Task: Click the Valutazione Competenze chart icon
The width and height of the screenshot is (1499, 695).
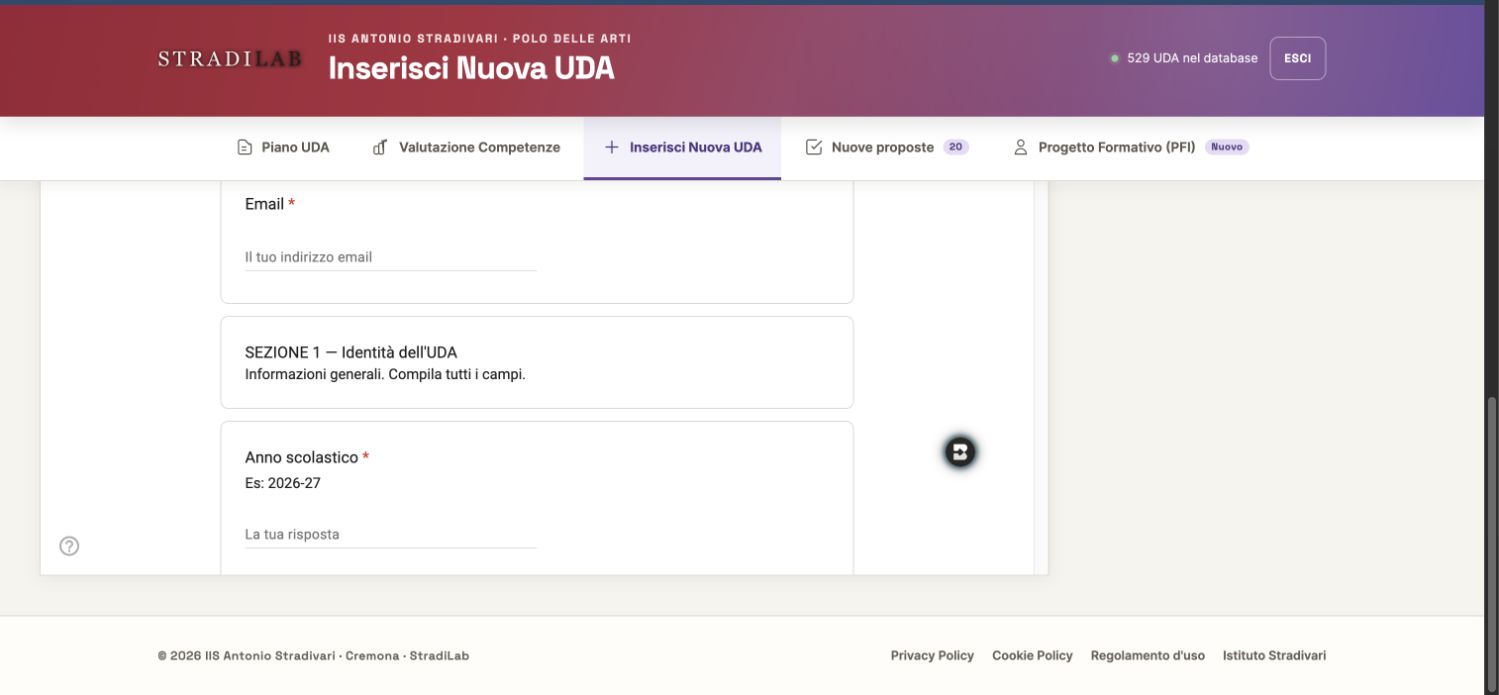Action: pos(380,147)
